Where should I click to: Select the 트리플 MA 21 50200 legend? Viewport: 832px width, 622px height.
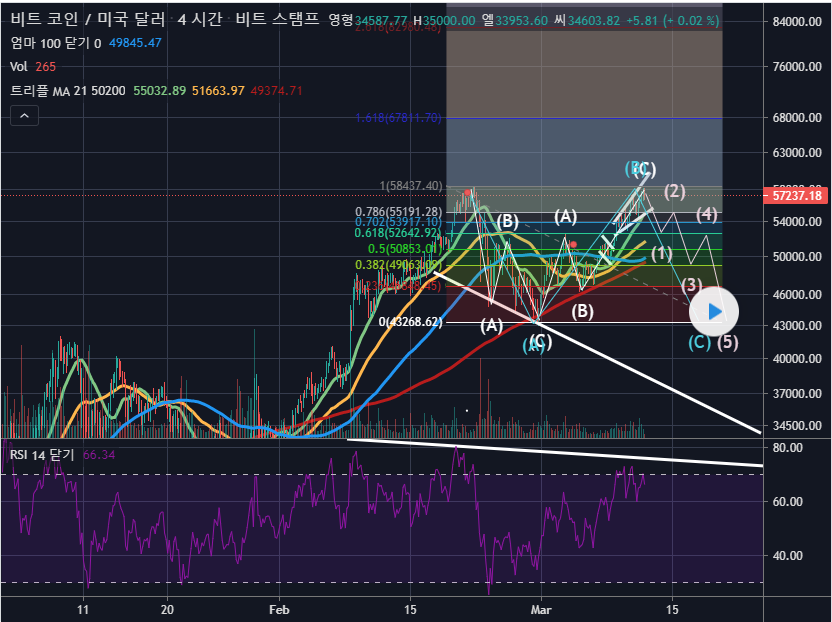point(68,91)
